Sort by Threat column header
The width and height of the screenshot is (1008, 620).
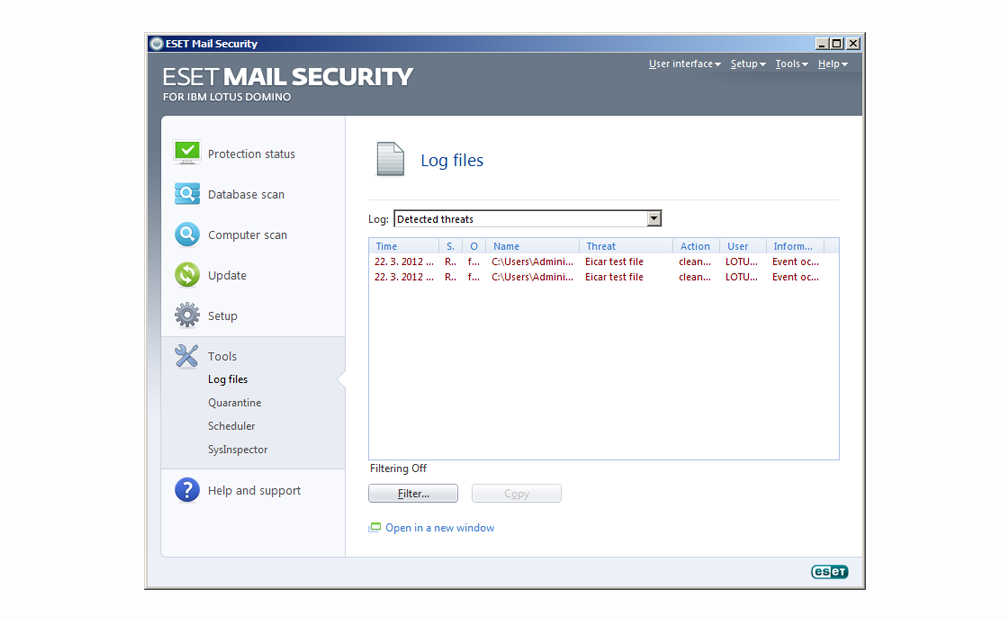point(626,246)
